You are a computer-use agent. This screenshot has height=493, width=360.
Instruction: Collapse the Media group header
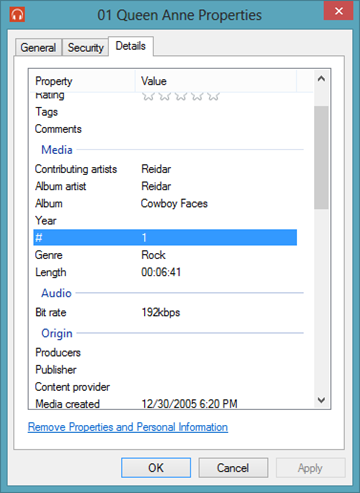[x=57, y=150]
